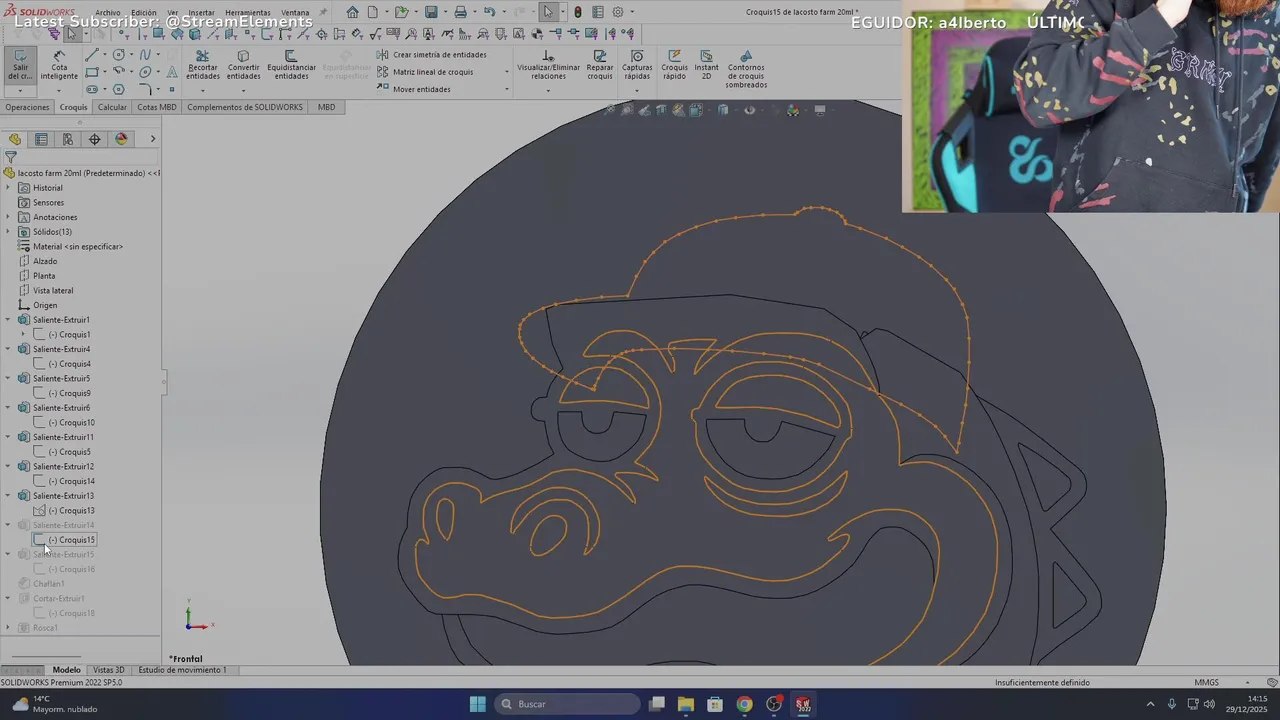The image size is (1280, 720).
Task: Open the MMGS units status menu
Action: [1207, 683]
